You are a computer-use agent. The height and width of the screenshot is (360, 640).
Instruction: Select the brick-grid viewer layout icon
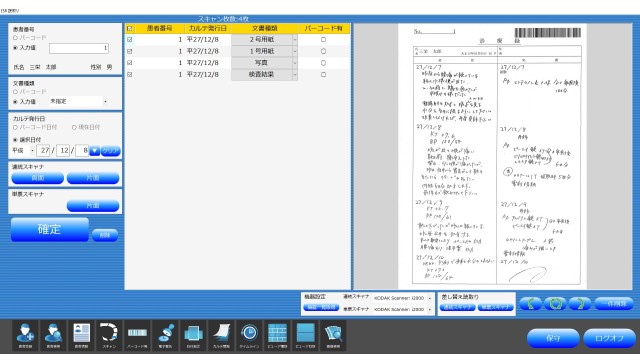(x=278, y=336)
